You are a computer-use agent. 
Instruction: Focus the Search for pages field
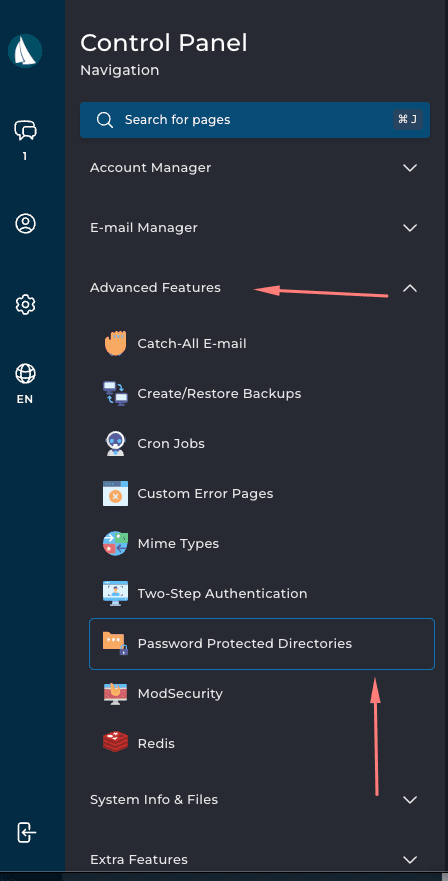255,120
